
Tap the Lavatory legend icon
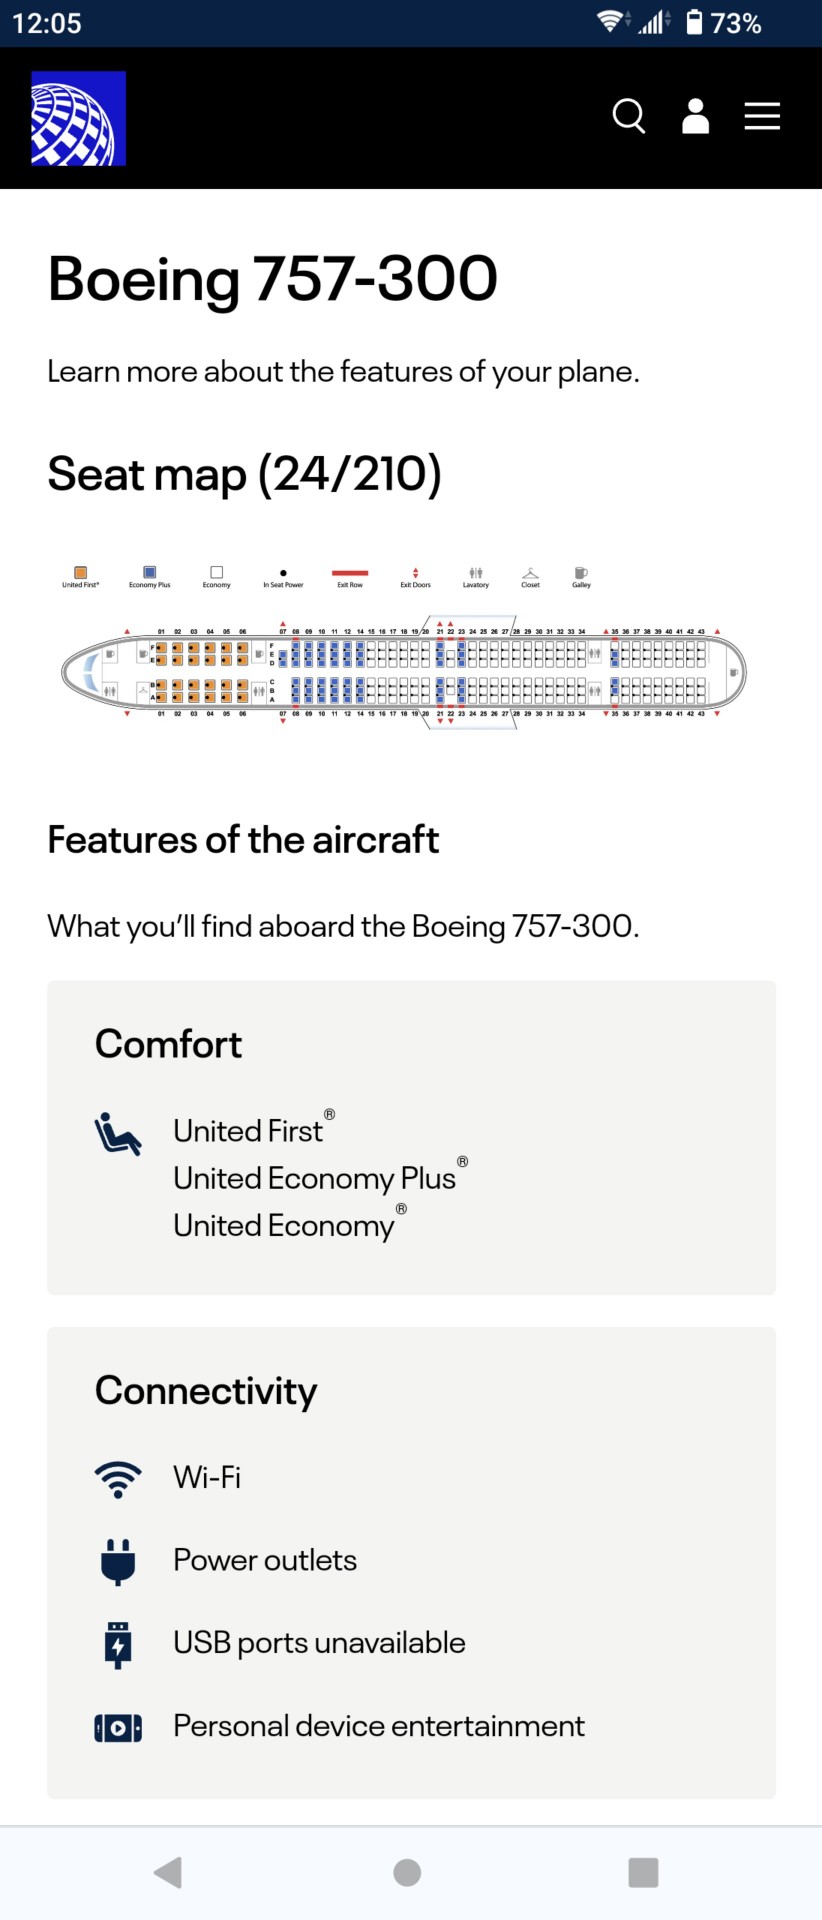[476, 573]
